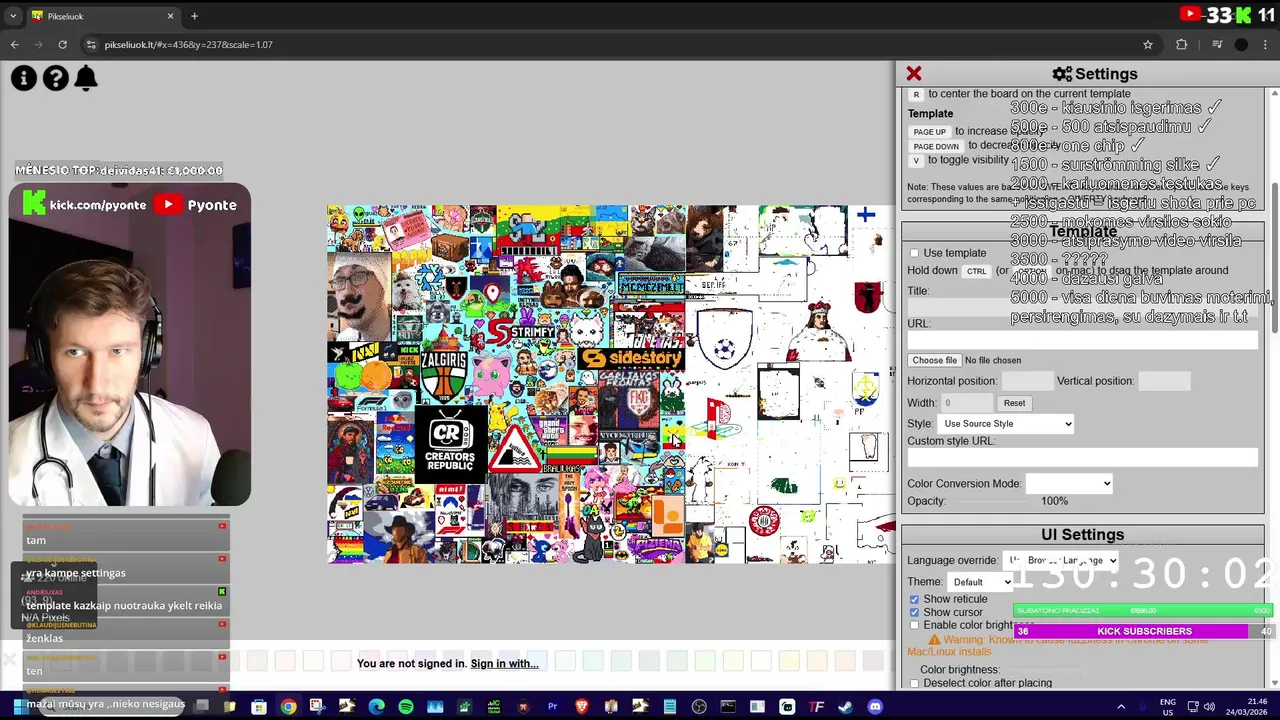The width and height of the screenshot is (1280, 720).
Task: Open Google Chrome from the taskbar
Action: pyautogui.click(x=288, y=707)
